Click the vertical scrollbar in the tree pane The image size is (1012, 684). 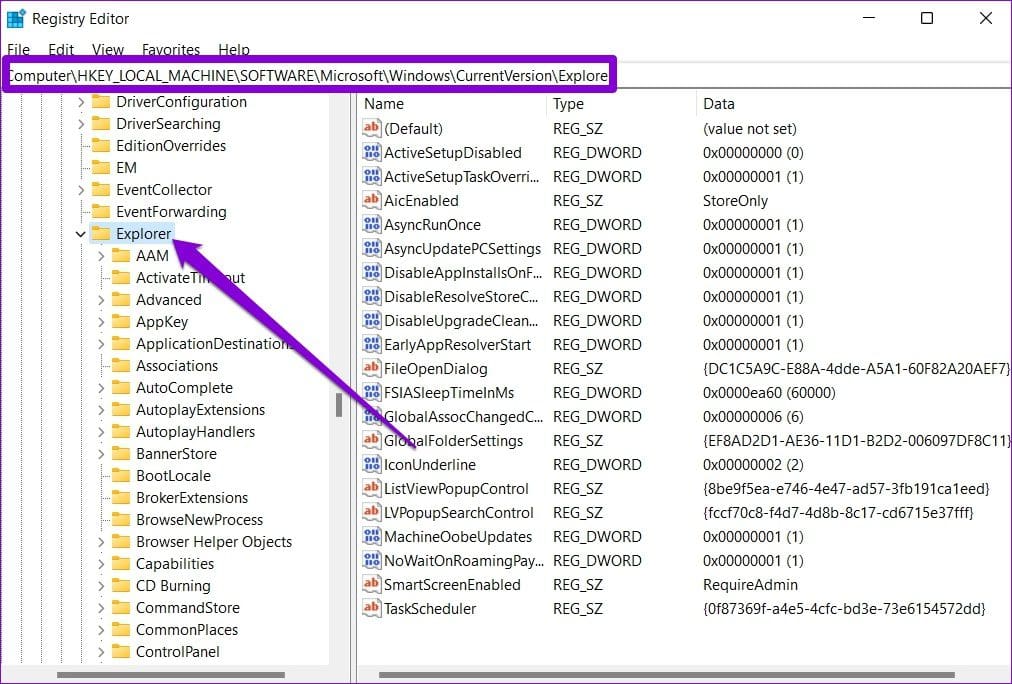click(x=339, y=404)
